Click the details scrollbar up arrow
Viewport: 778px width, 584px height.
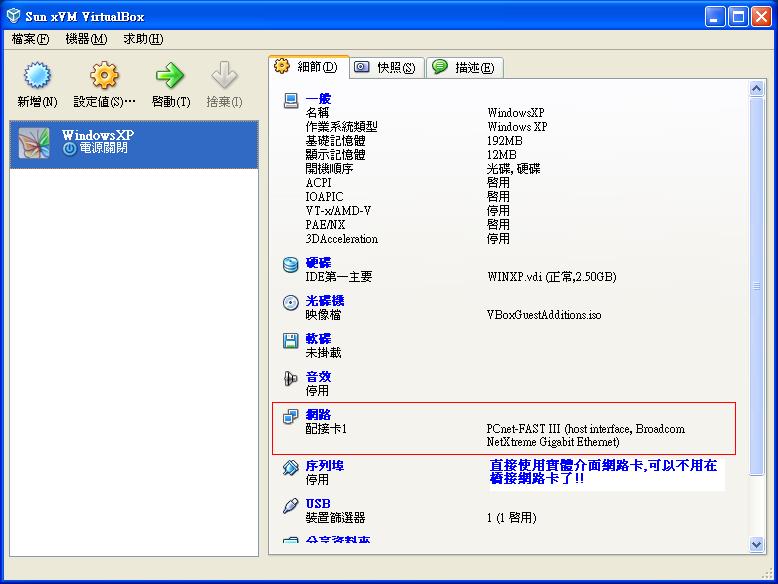tap(756, 89)
